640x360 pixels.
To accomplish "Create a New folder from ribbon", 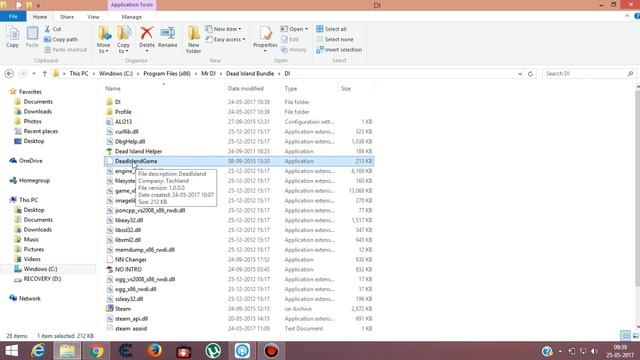I will coord(193,40).
